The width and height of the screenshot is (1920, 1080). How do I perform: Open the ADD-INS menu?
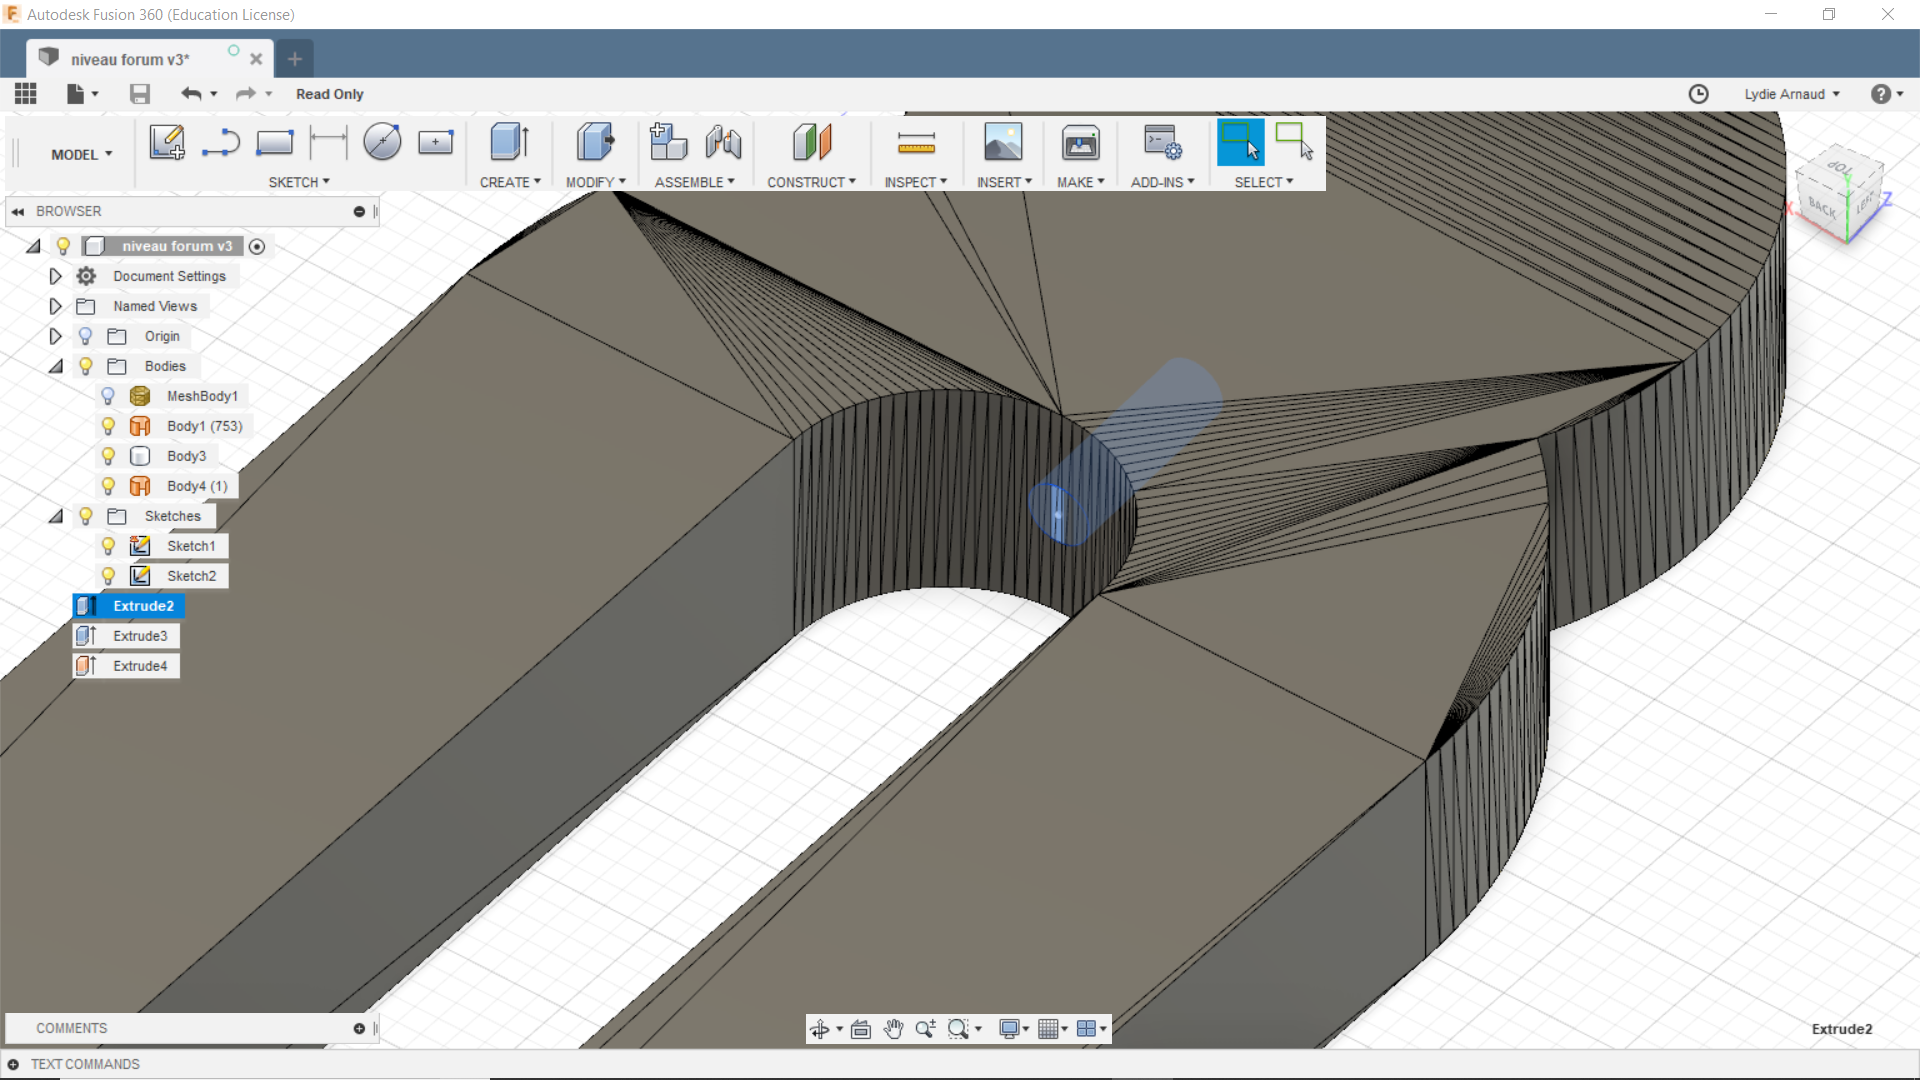1162,182
